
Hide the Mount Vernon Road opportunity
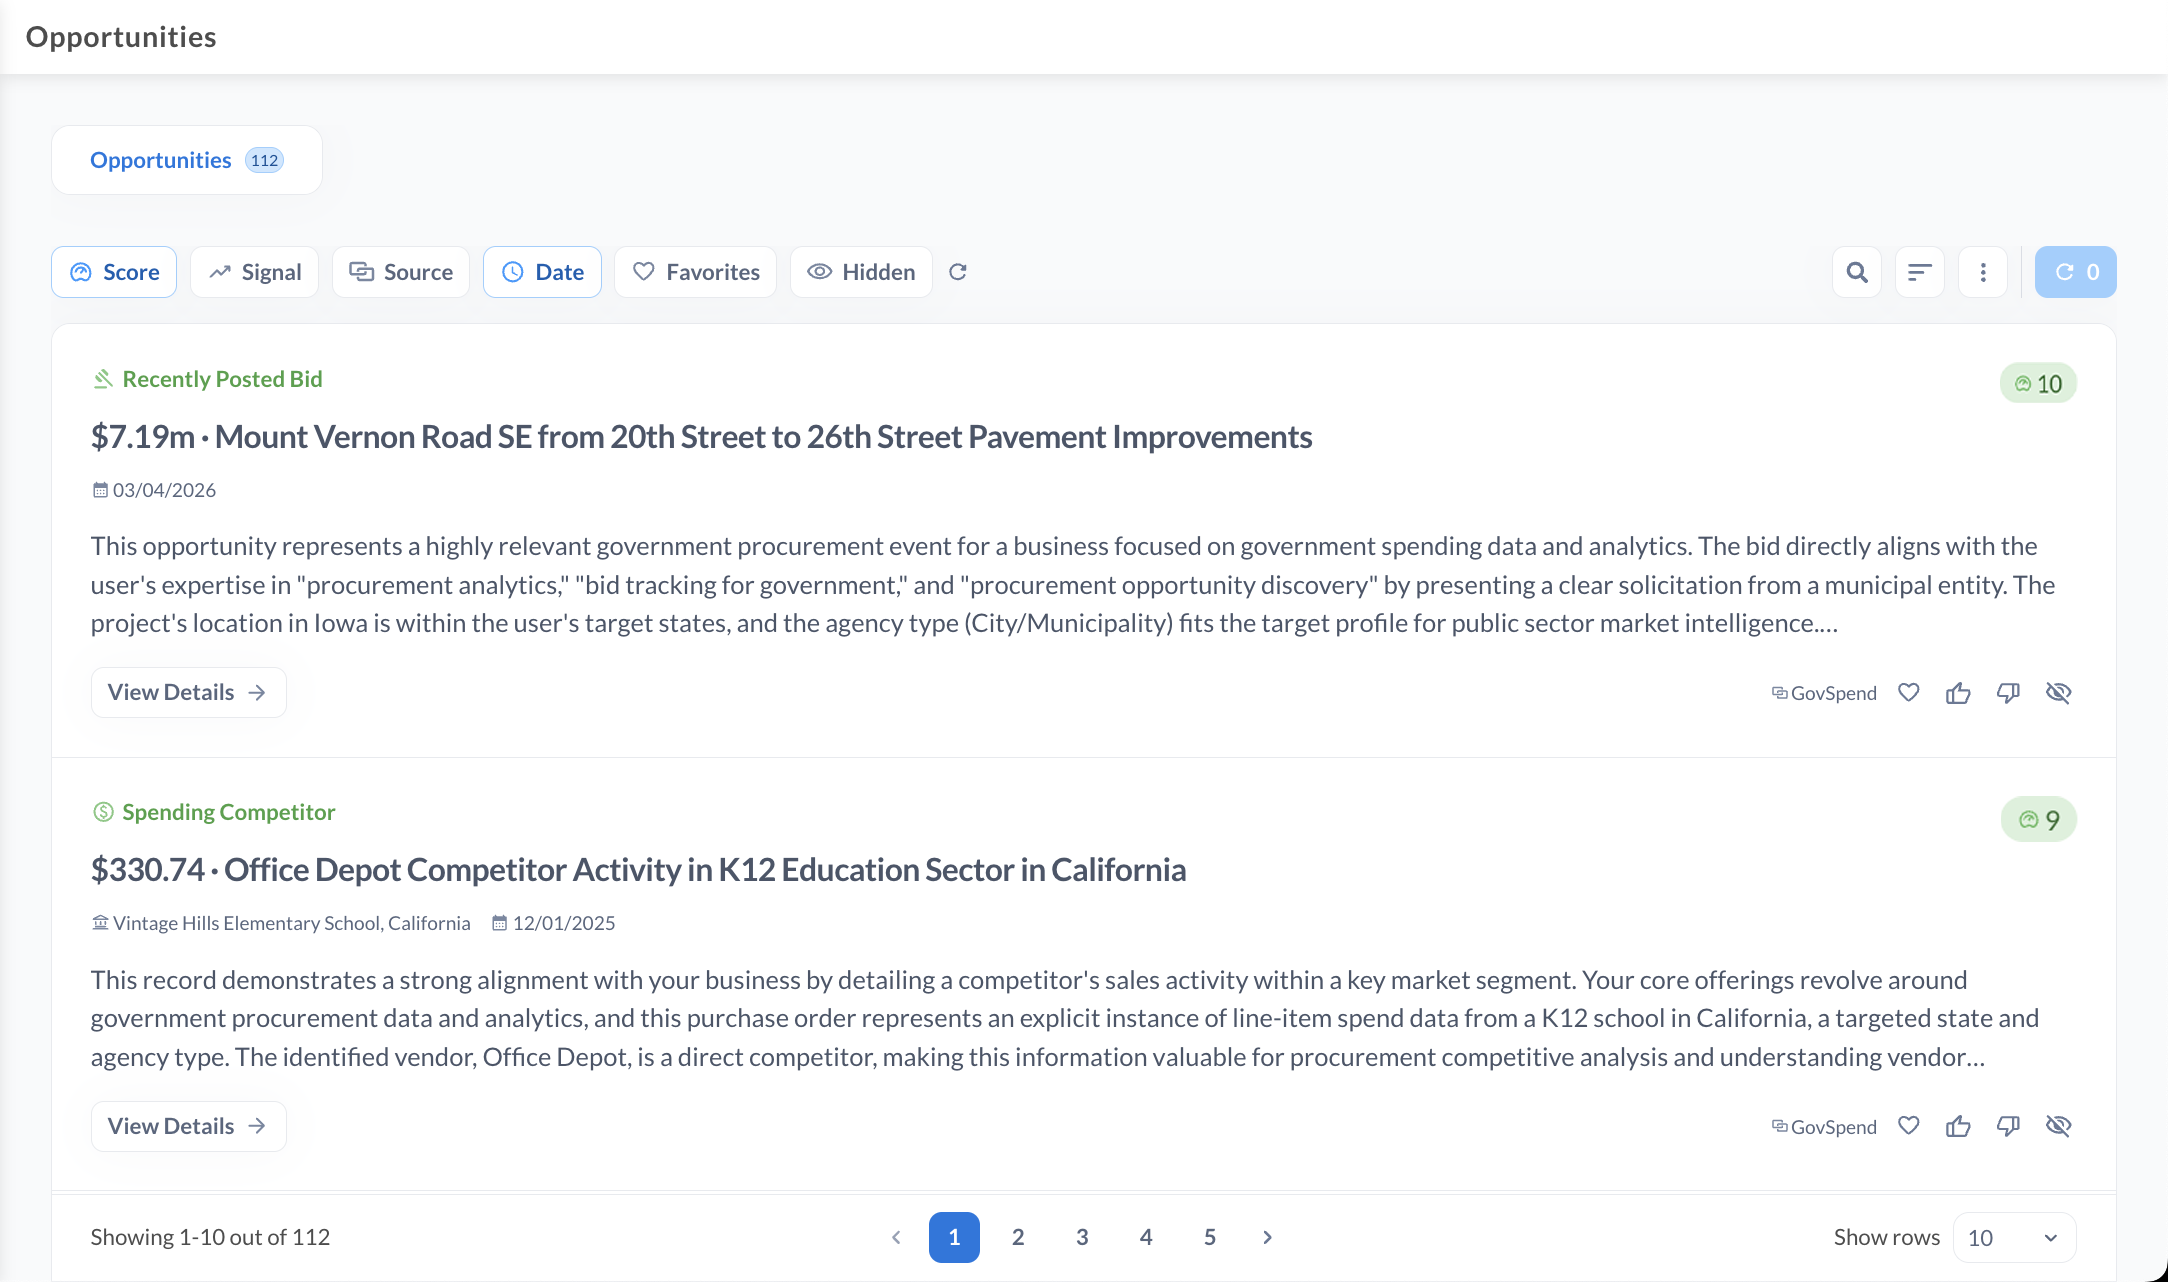click(x=2058, y=693)
